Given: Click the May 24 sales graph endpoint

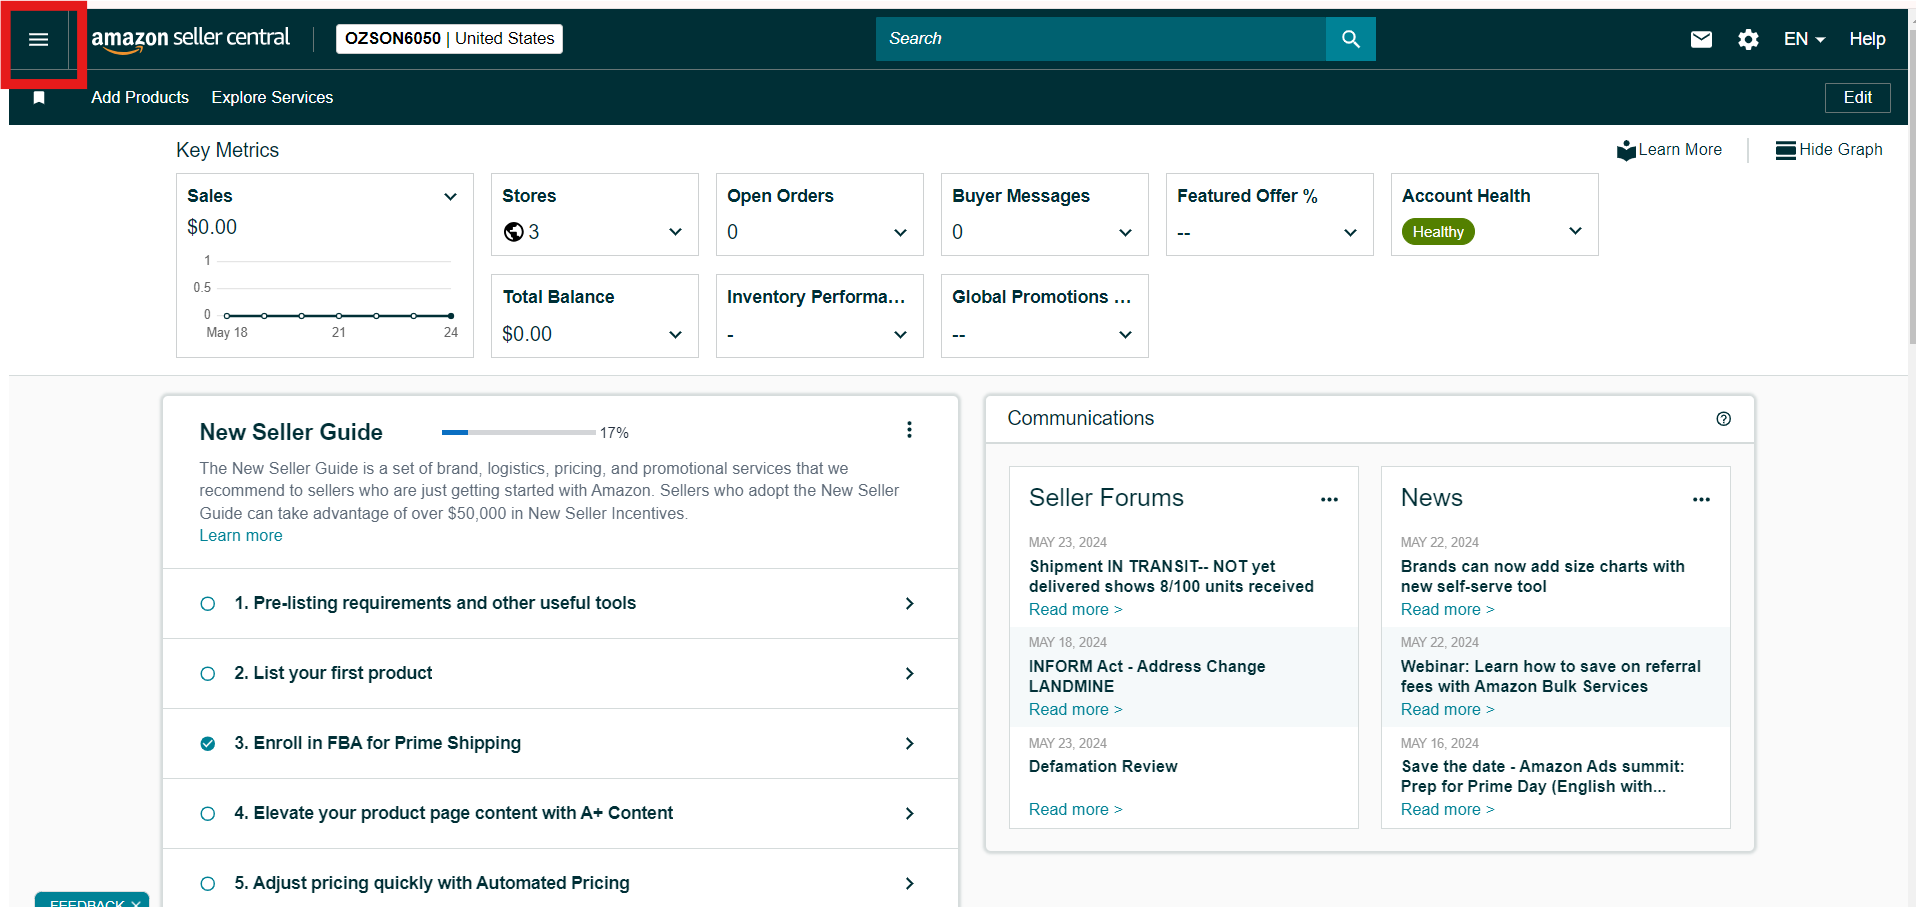Looking at the screenshot, I should pos(451,316).
